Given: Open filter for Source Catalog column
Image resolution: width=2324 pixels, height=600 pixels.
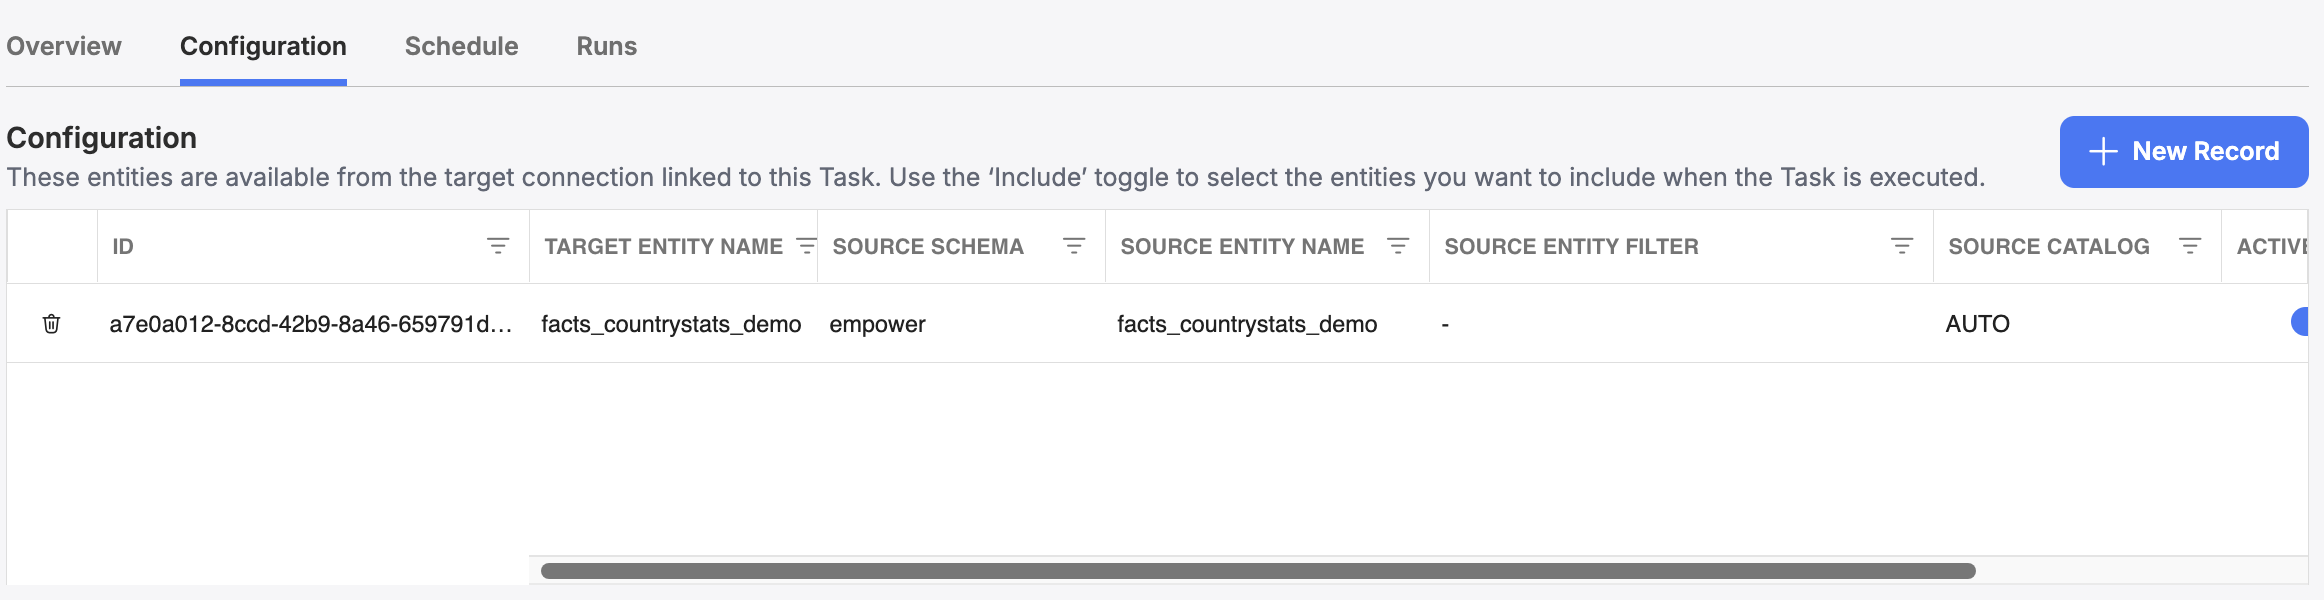Looking at the screenshot, I should [x=2190, y=246].
